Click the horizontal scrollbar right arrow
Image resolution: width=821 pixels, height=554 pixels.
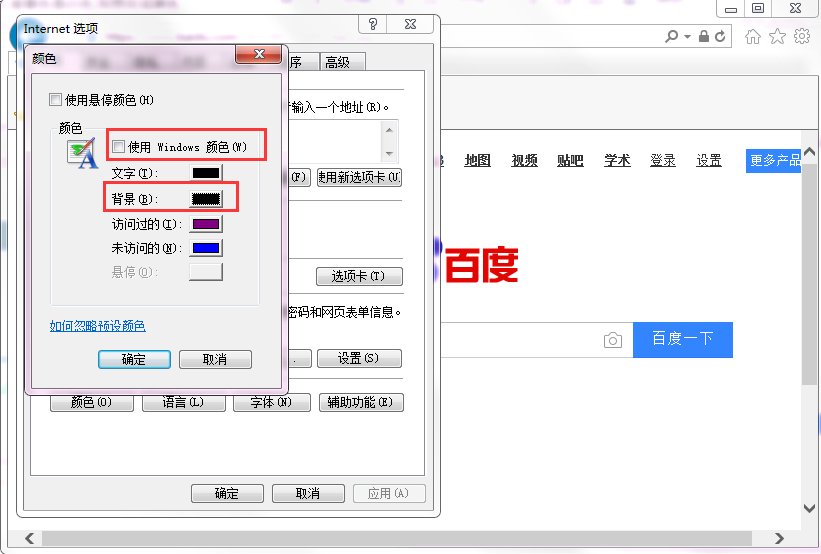click(x=779, y=538)
